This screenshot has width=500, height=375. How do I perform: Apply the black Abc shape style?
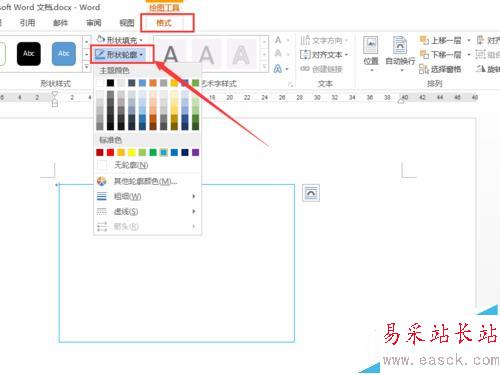coord(29,54)
